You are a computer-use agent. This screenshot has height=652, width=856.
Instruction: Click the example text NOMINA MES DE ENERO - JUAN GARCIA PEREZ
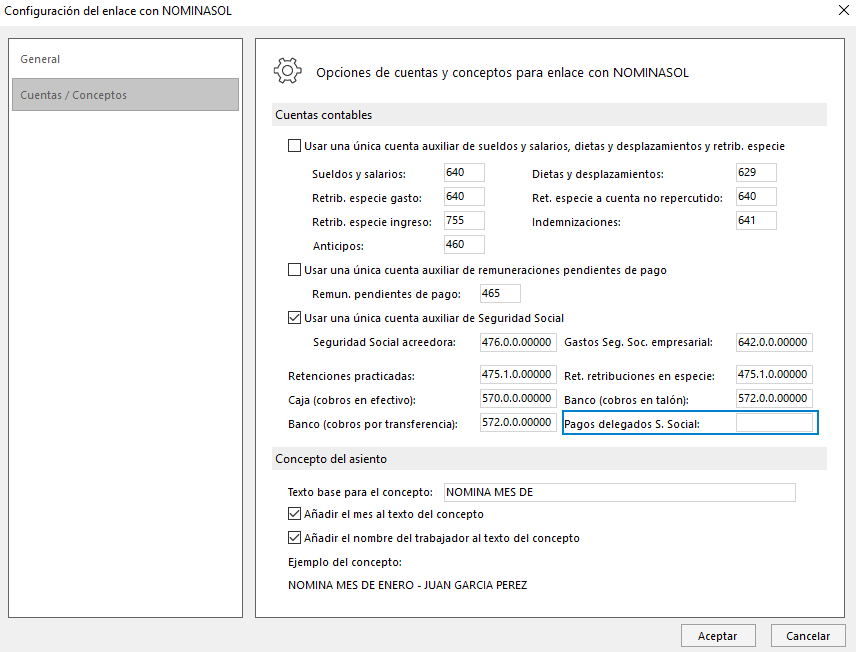pos(407,585)
